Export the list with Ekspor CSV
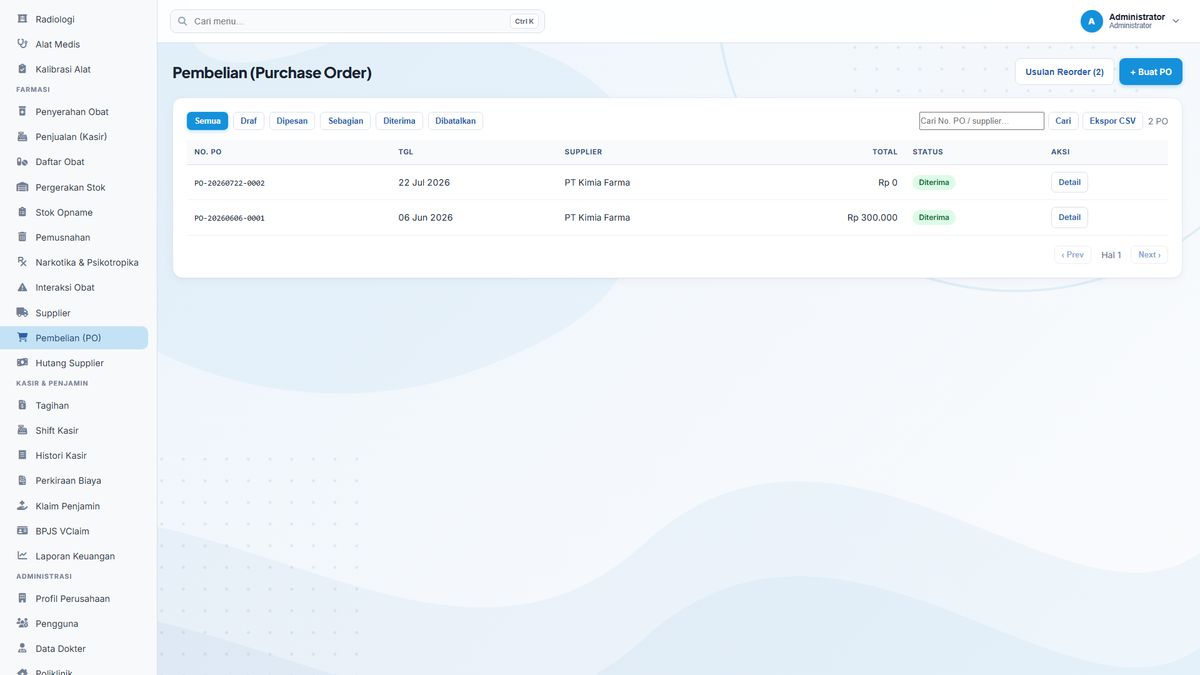Image resolution: width=1200 pixels, height=675 pixels. tap(1113, 121)
